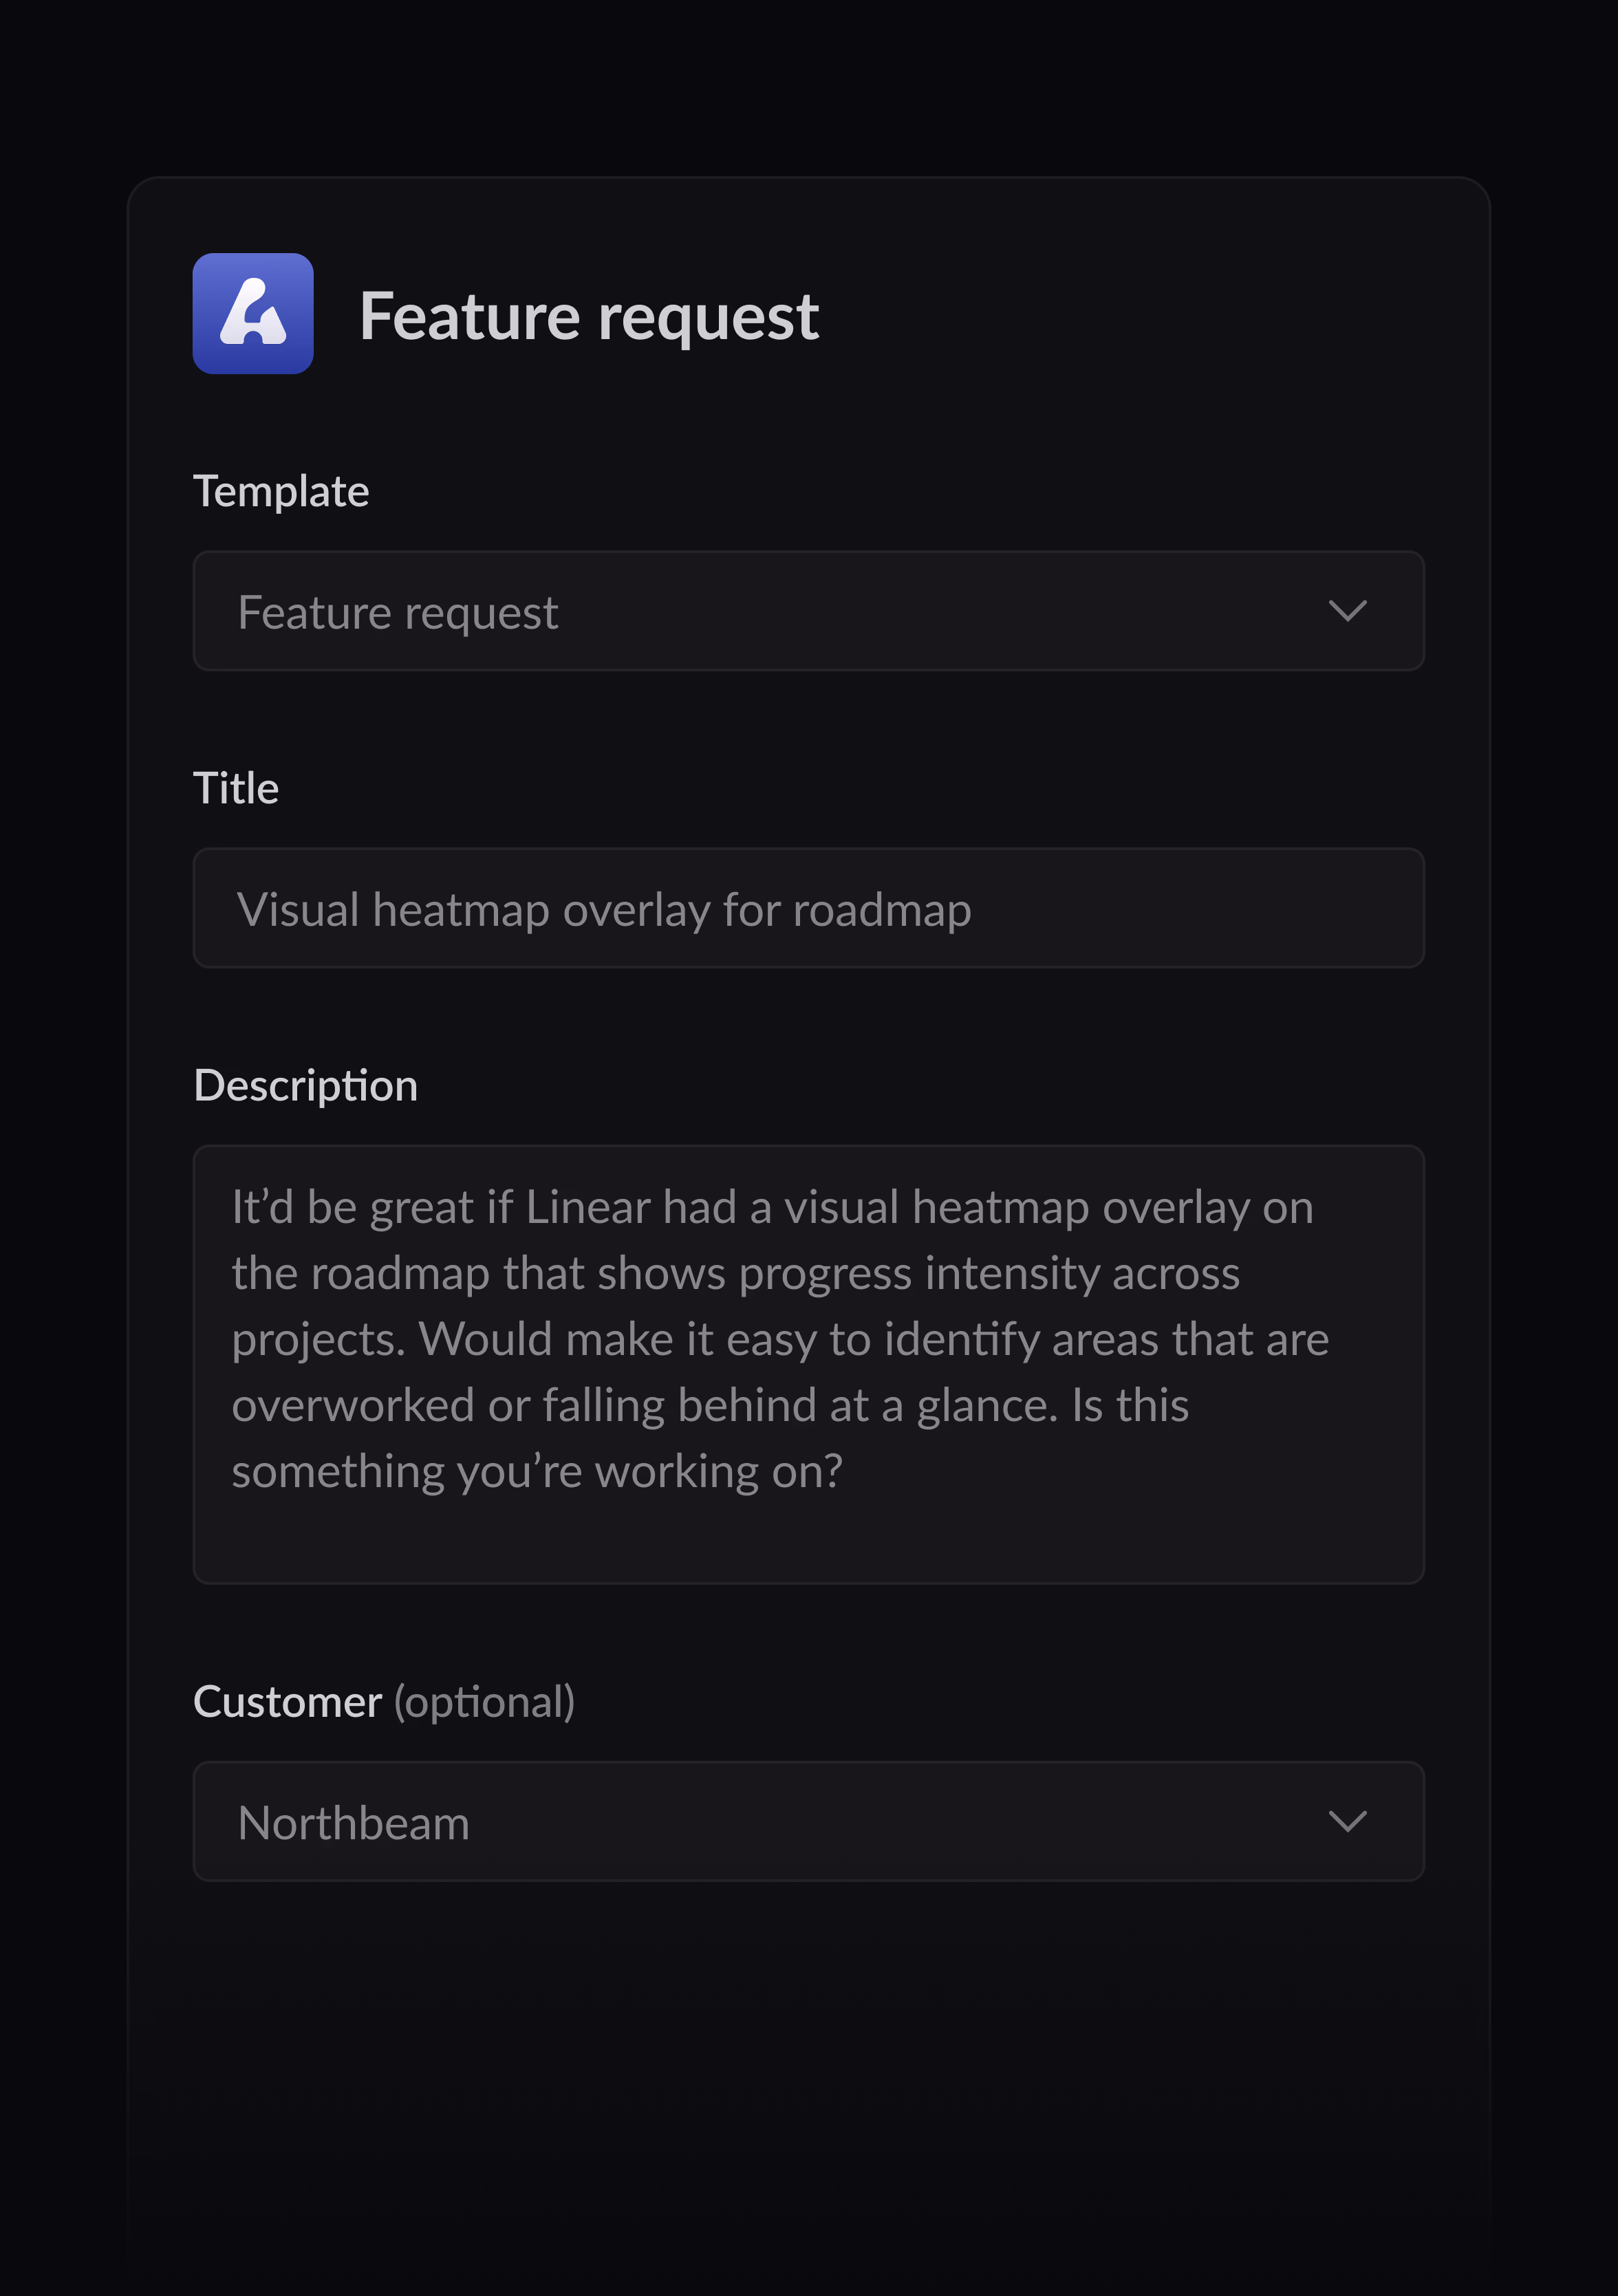Viewport: 1618px width, 2296px height.
Task: Click the Title field label
Action: click(x=237, y=787)
